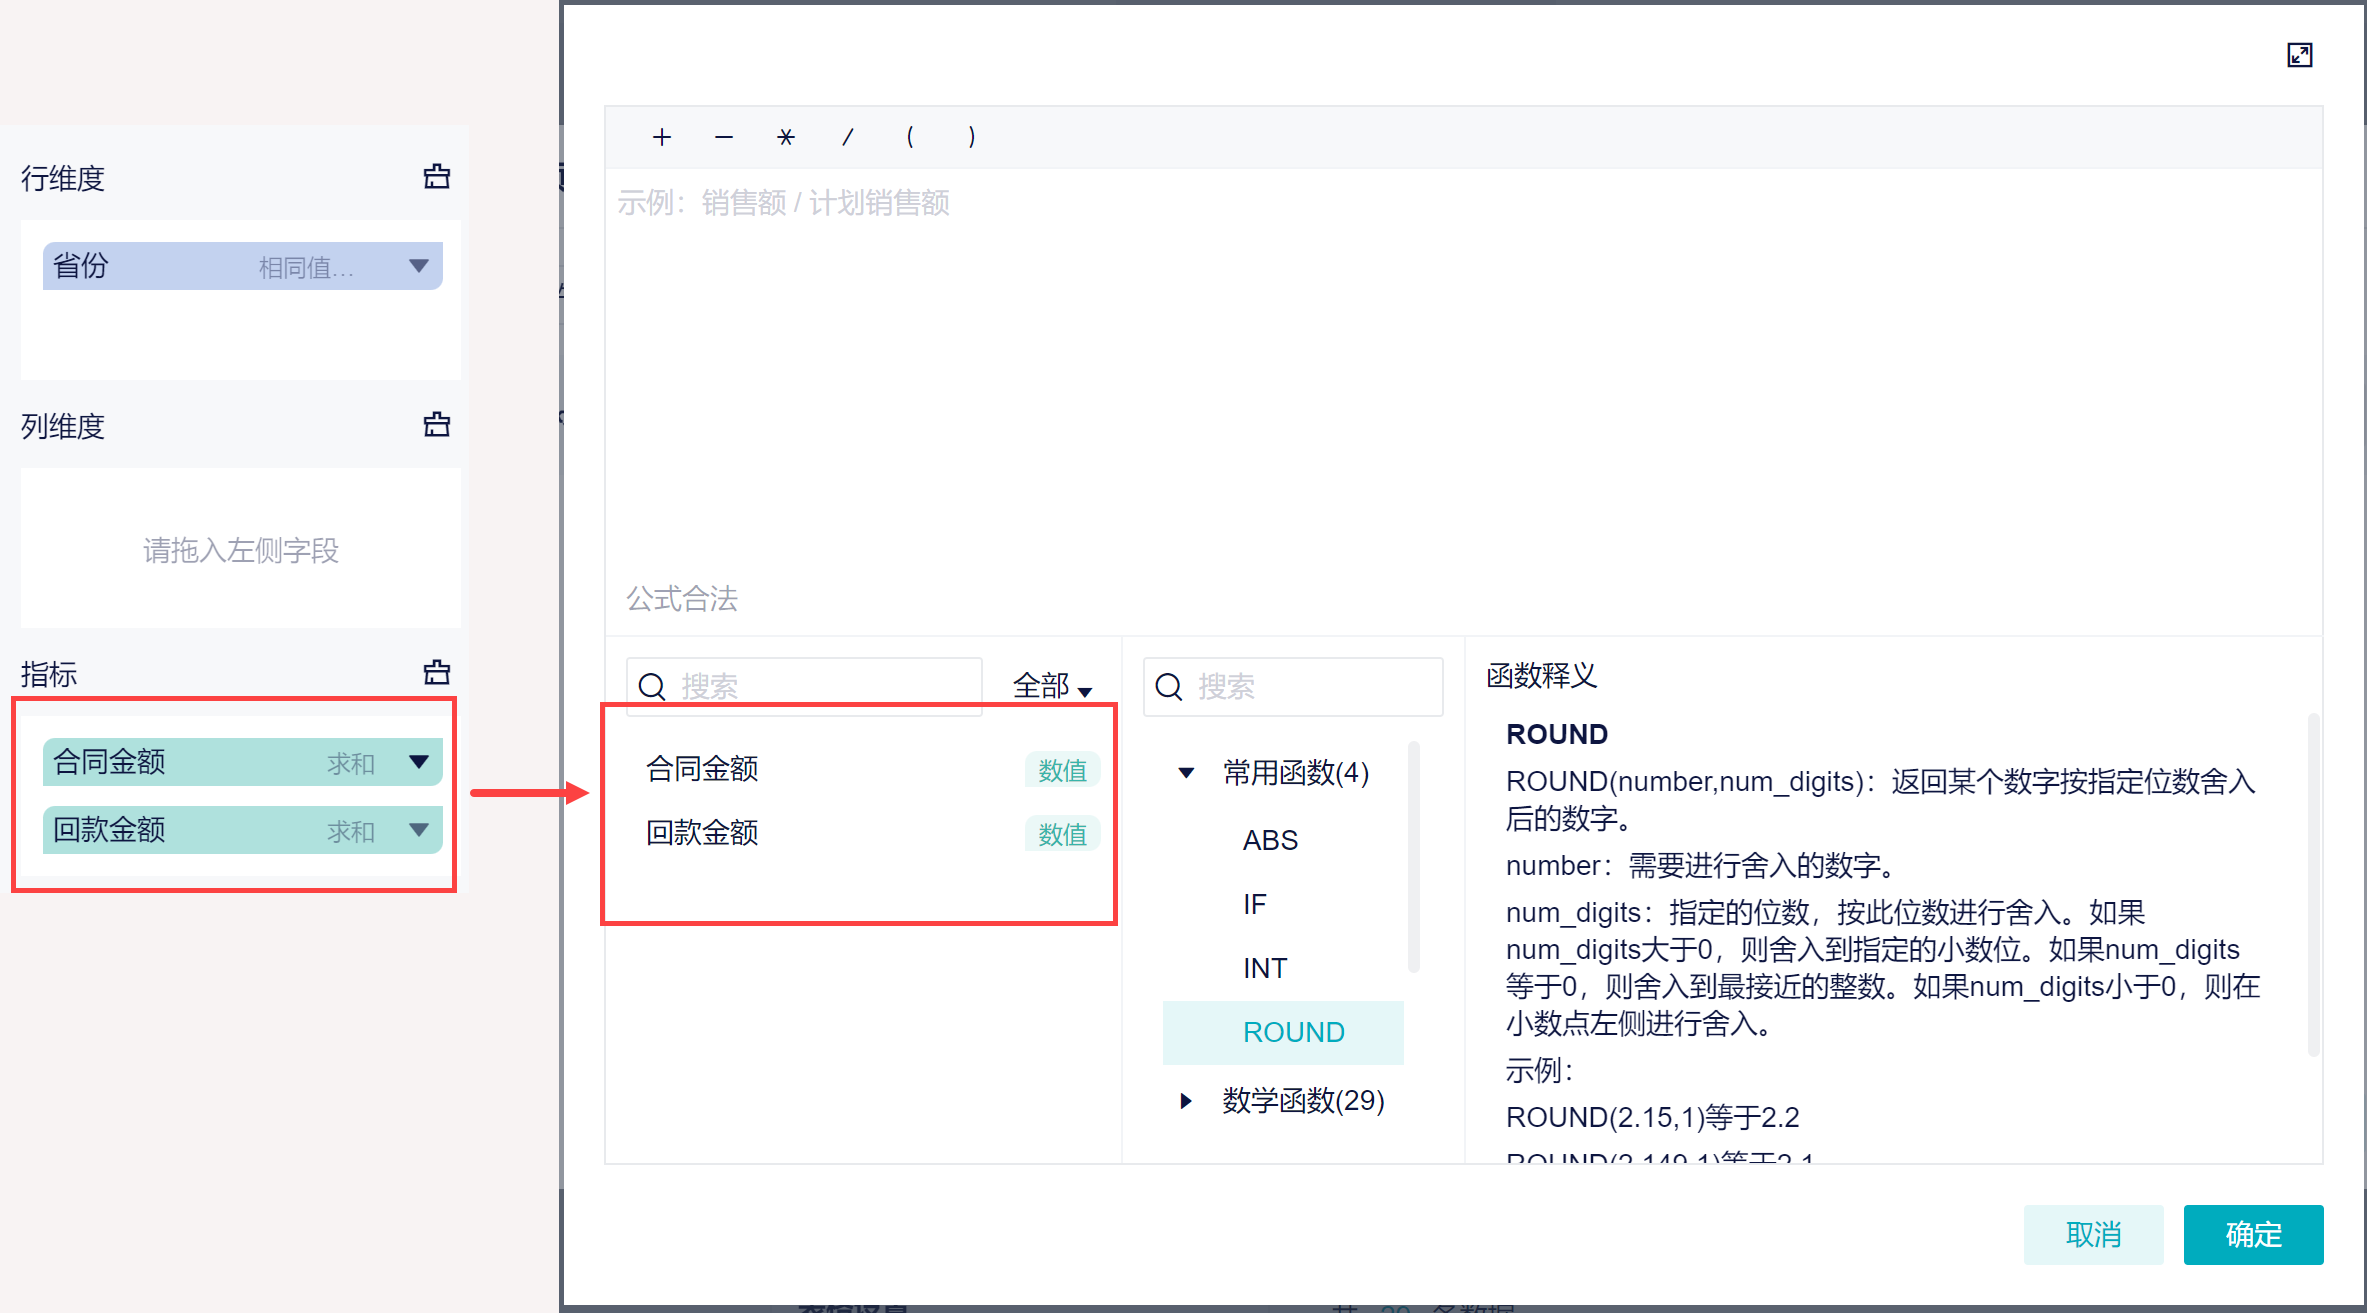
Task: Expand the 数学函数(29) group
Action: pos(1186,1100)
